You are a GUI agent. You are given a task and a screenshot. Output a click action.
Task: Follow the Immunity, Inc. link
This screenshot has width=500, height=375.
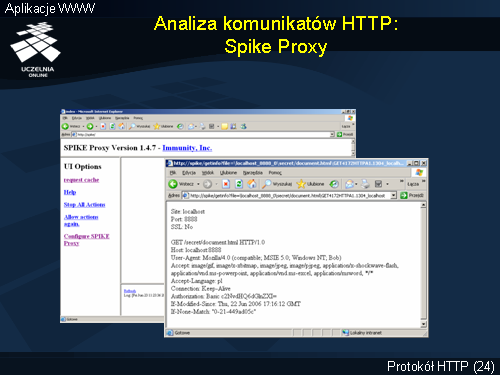[x=187, y=148]
